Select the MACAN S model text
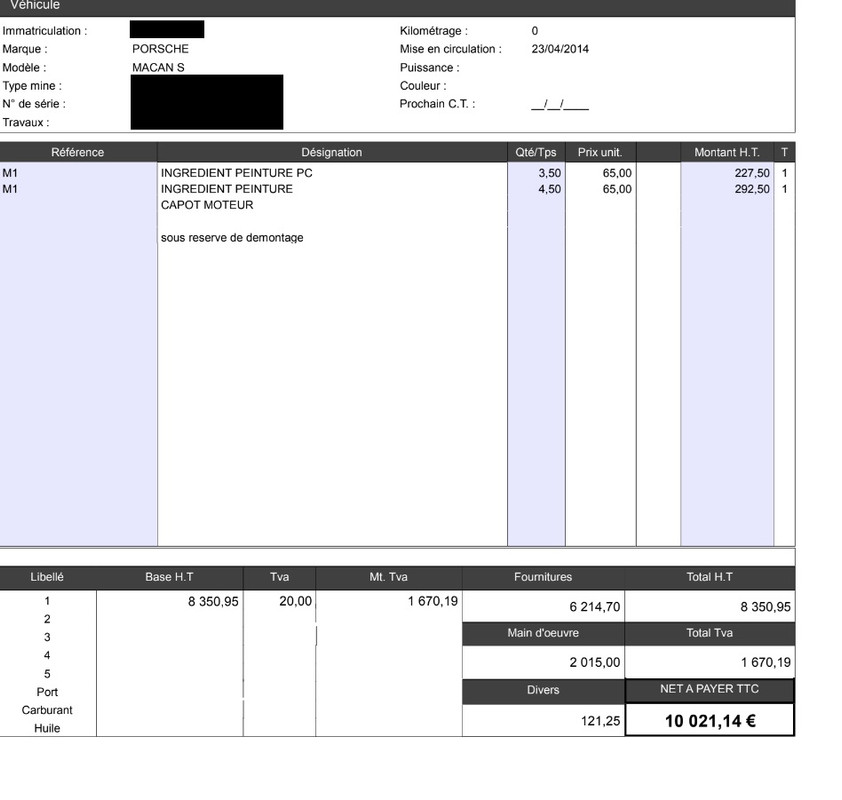This screenshot has height=800, width=842. 158,68
